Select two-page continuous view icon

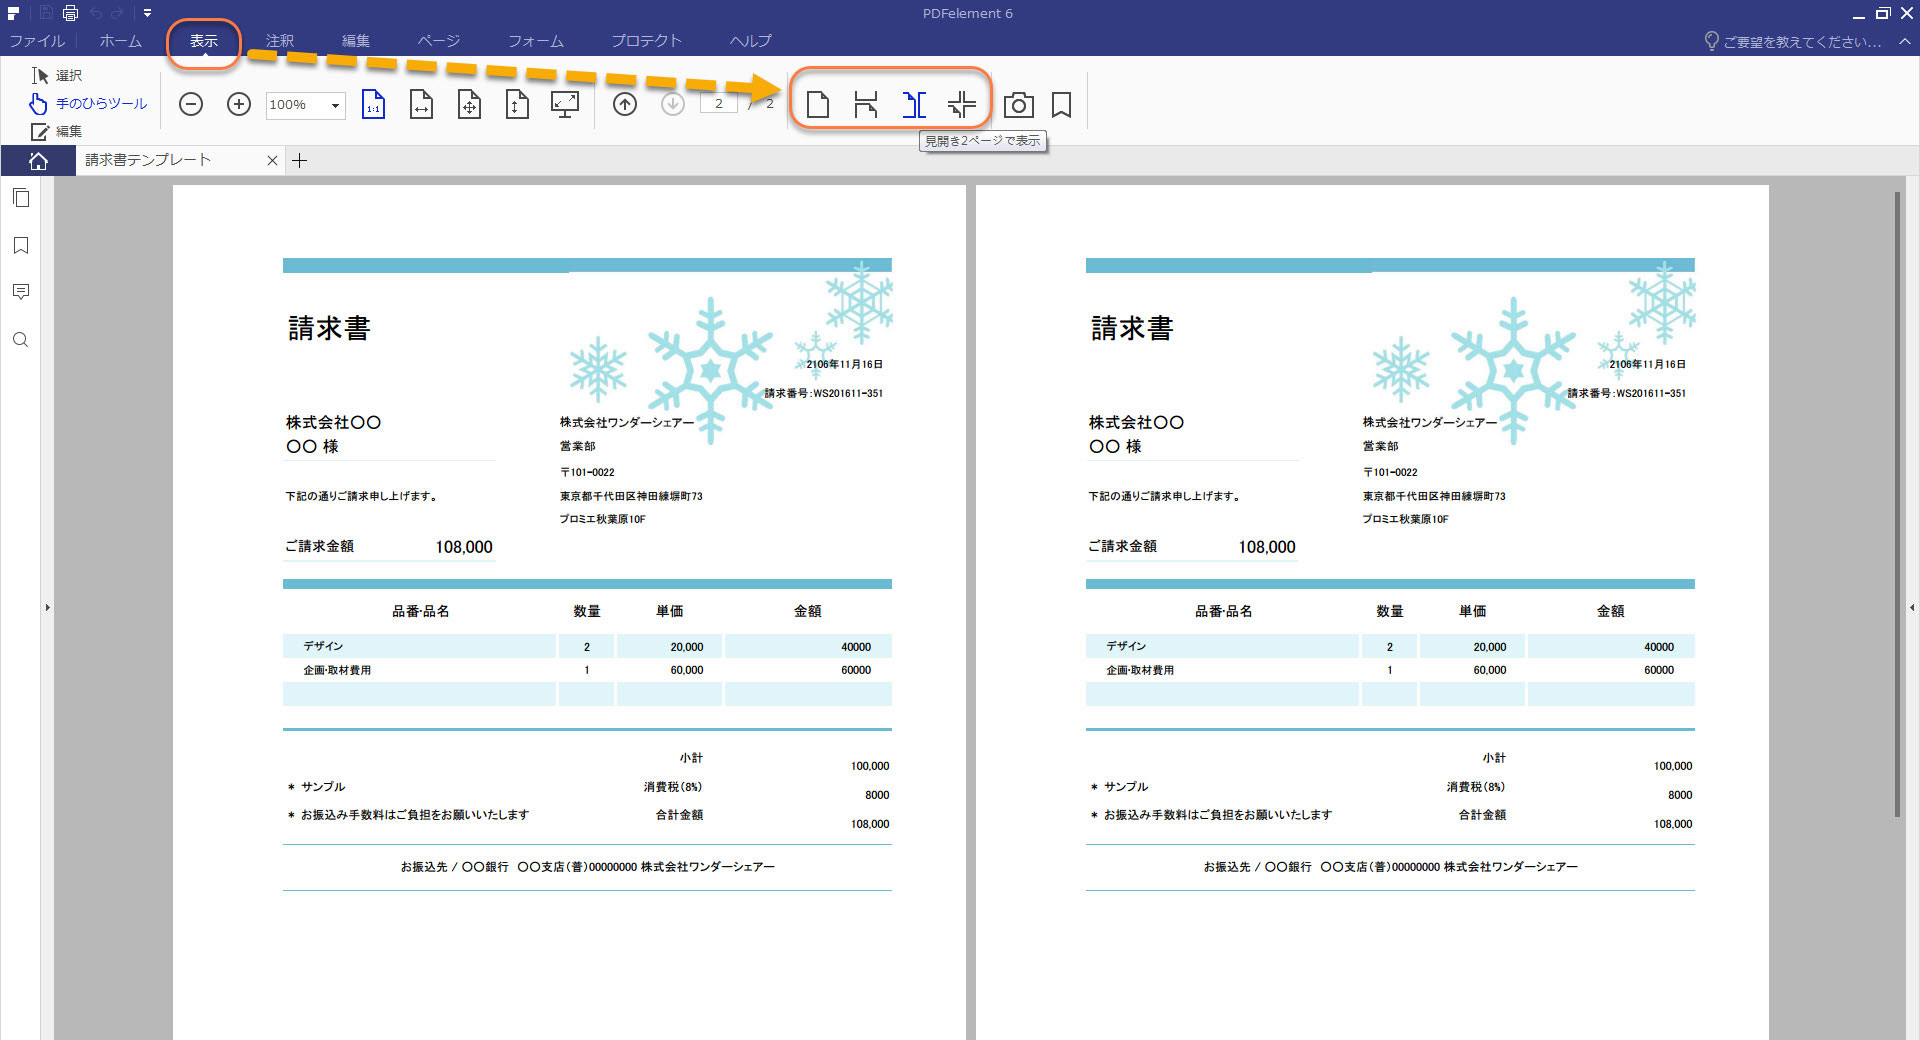click(962, 104)
